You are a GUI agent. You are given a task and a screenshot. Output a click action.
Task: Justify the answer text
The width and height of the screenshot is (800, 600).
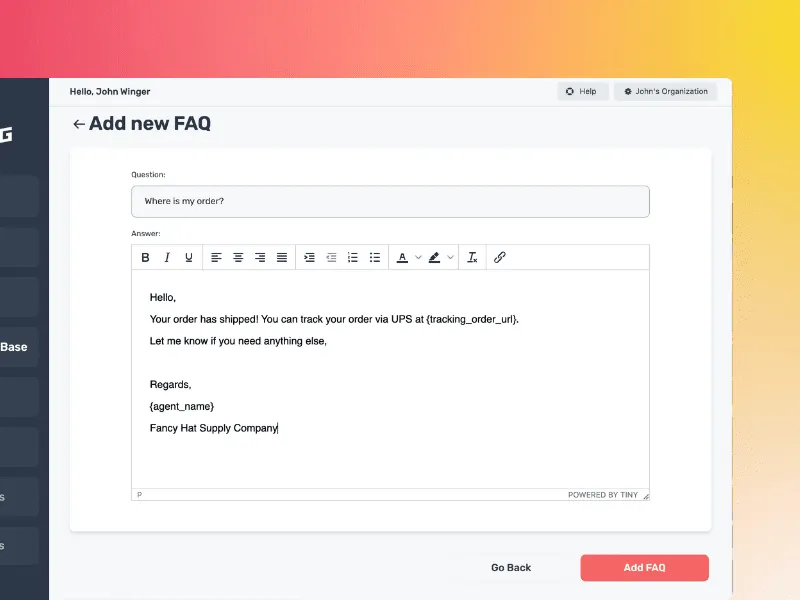(282, 258)
